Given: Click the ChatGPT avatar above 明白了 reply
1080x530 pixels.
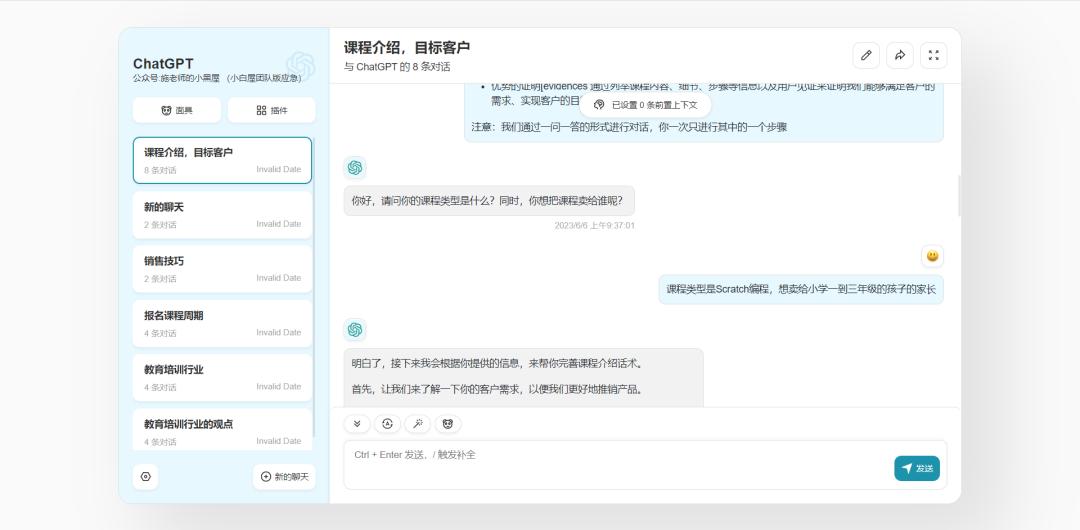Looking at the screenshot, I should click(x=355, y=330).
